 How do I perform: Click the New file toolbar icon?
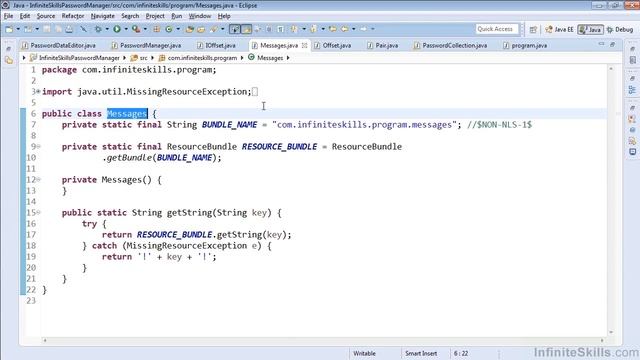pyautogui.click(x=9, y=29)
